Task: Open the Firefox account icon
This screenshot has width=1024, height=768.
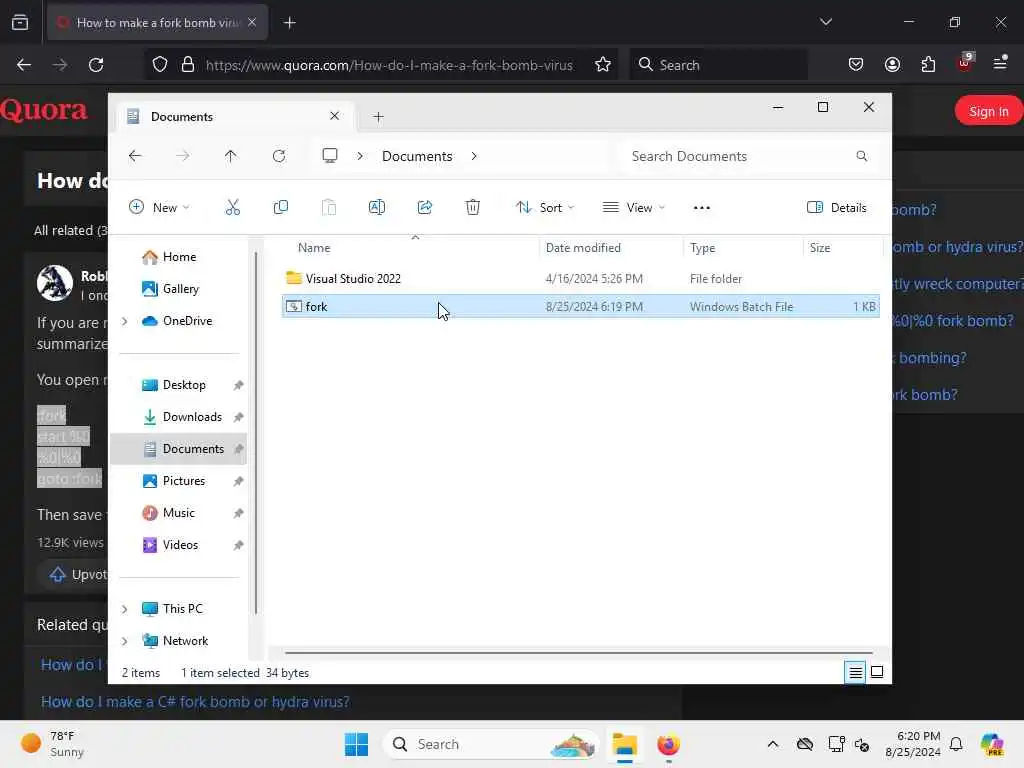Action: (892, 64)
